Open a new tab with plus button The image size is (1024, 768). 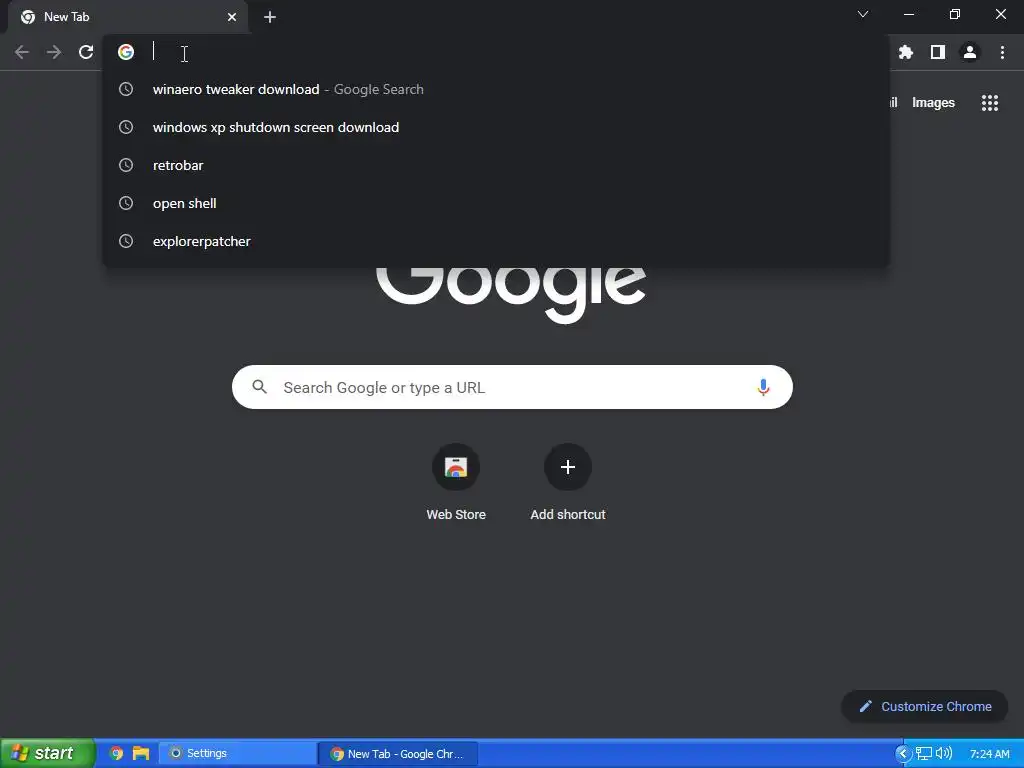pos(270,17)
